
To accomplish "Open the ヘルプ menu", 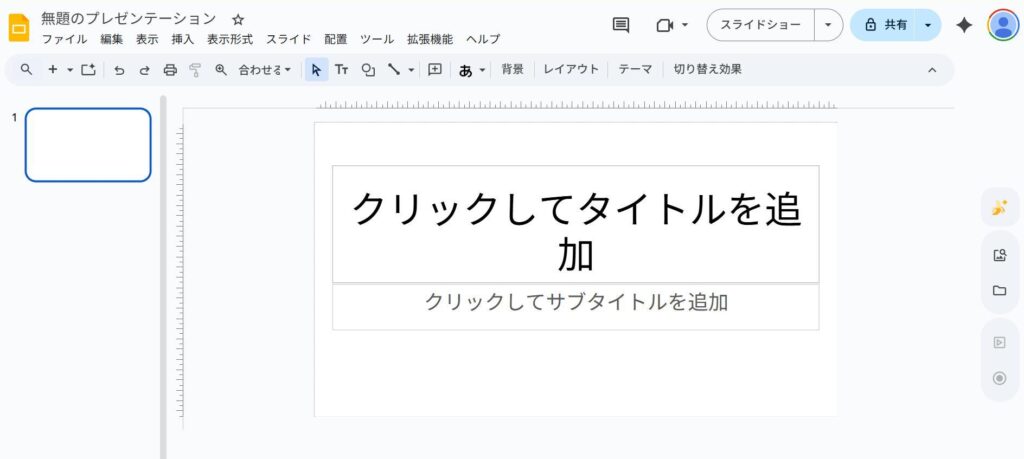I will click(x=483, y=39).
